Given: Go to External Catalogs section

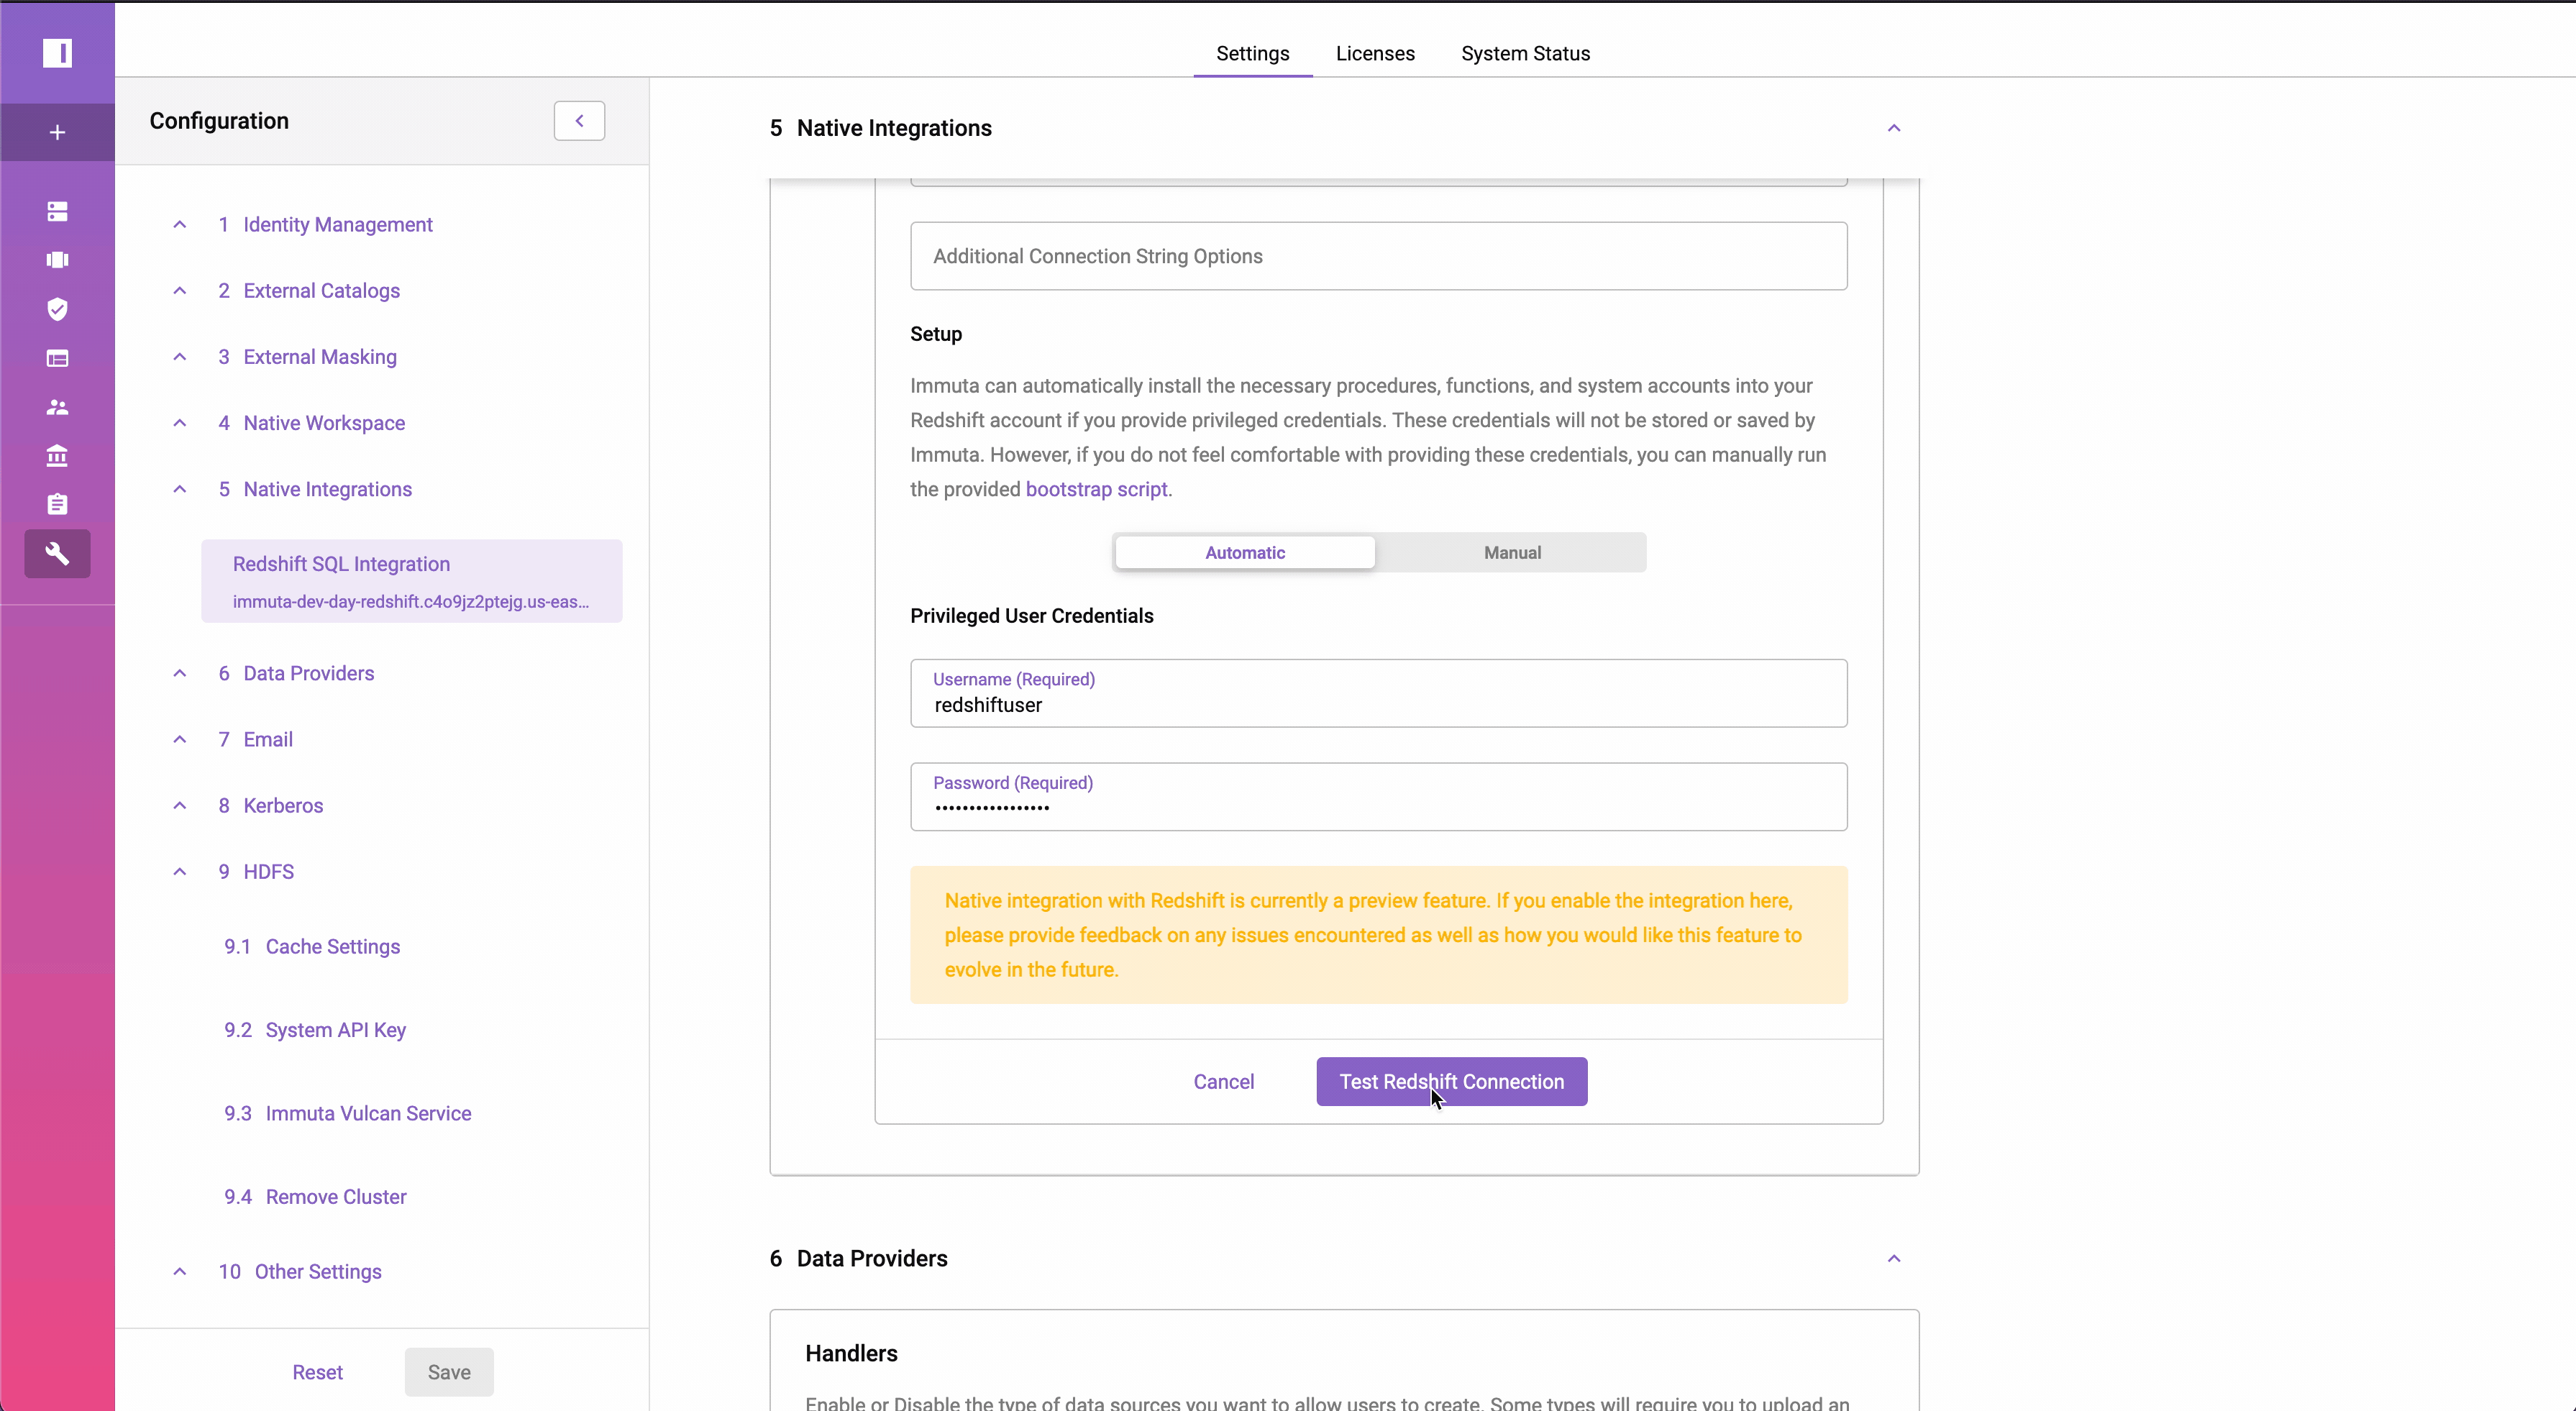Looking at the screenshot, I should click(309, 291).
